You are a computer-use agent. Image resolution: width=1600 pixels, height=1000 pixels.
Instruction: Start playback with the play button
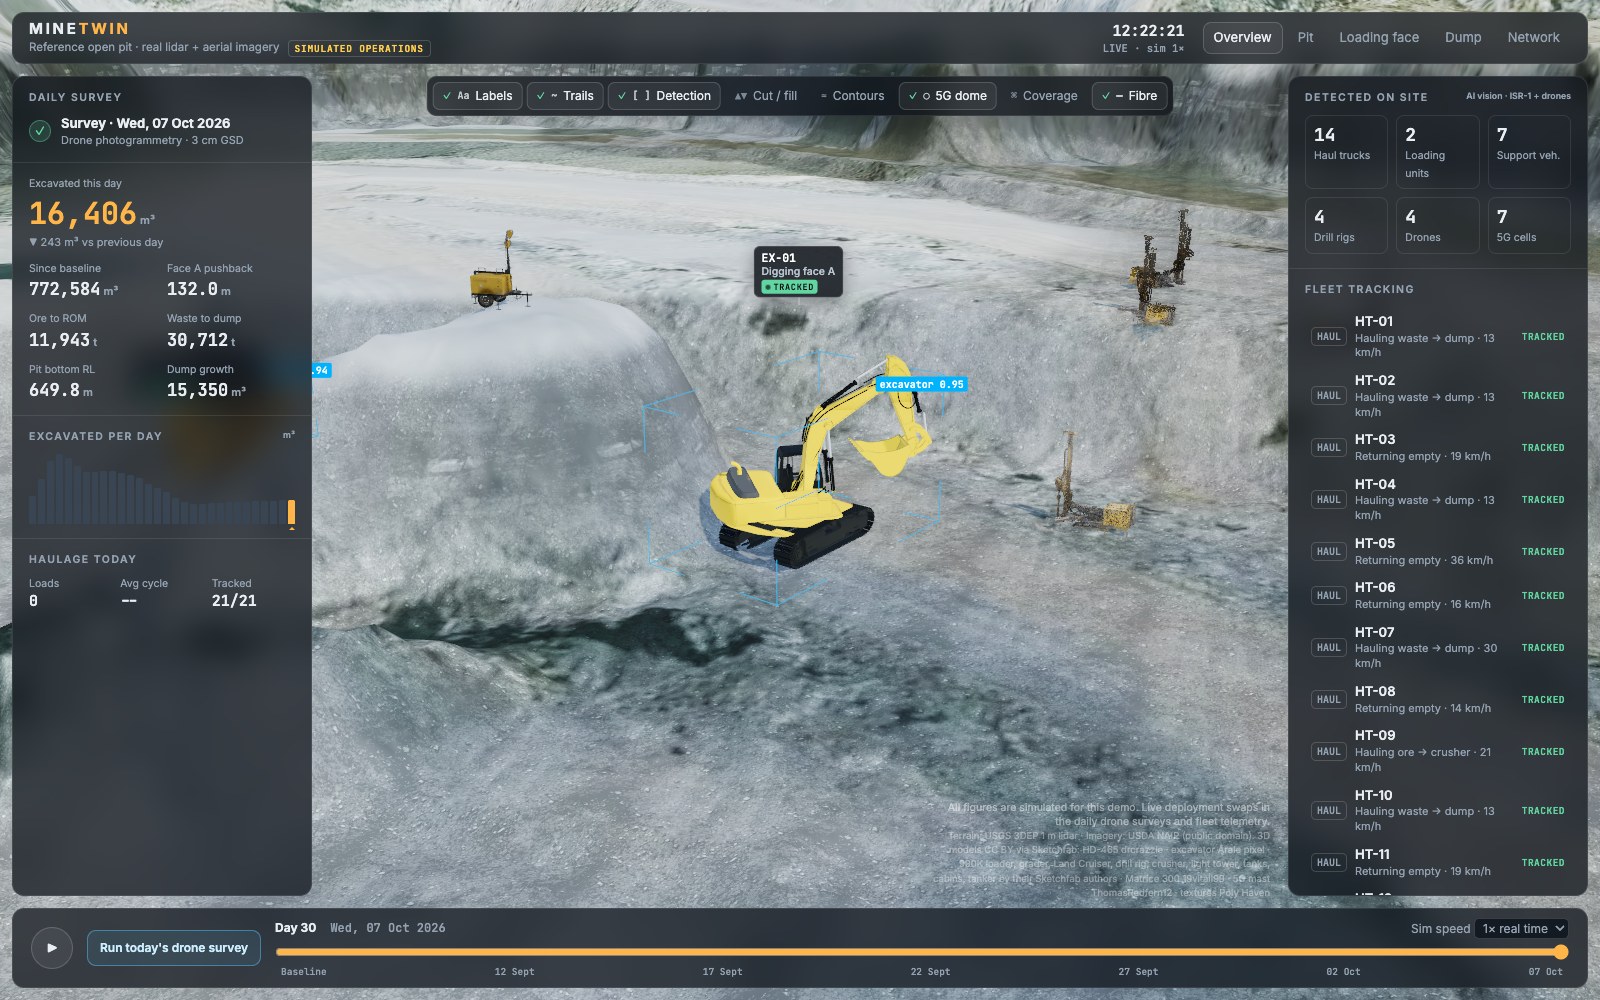pos(52,947)
